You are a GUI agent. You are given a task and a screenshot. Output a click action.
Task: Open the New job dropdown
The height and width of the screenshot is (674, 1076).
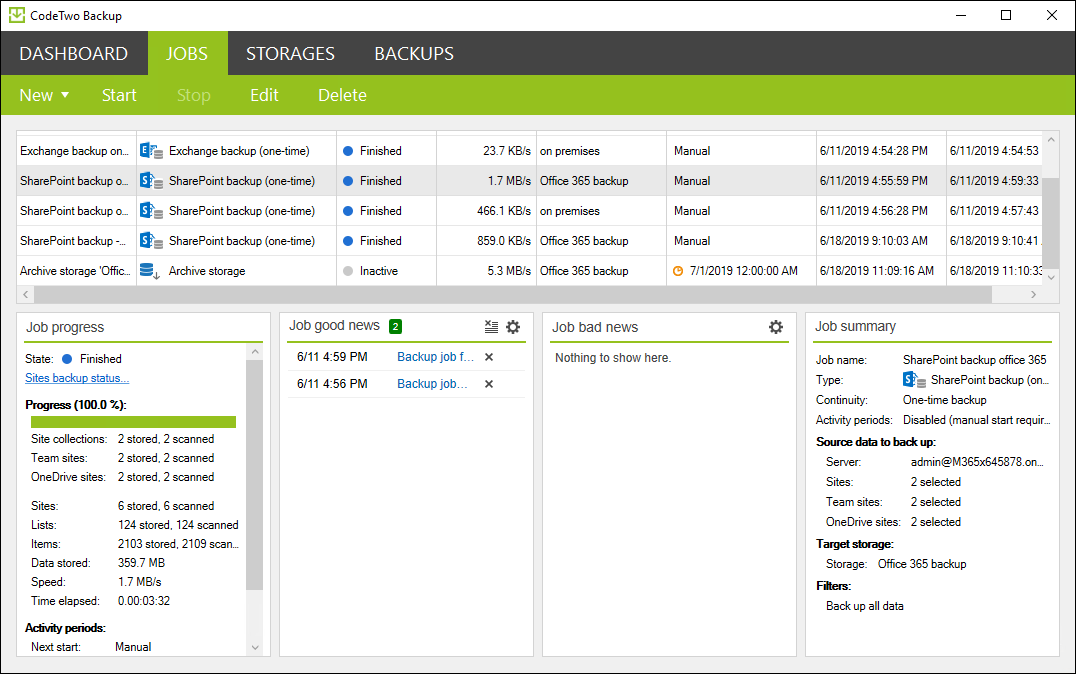(x=44, y=95)
